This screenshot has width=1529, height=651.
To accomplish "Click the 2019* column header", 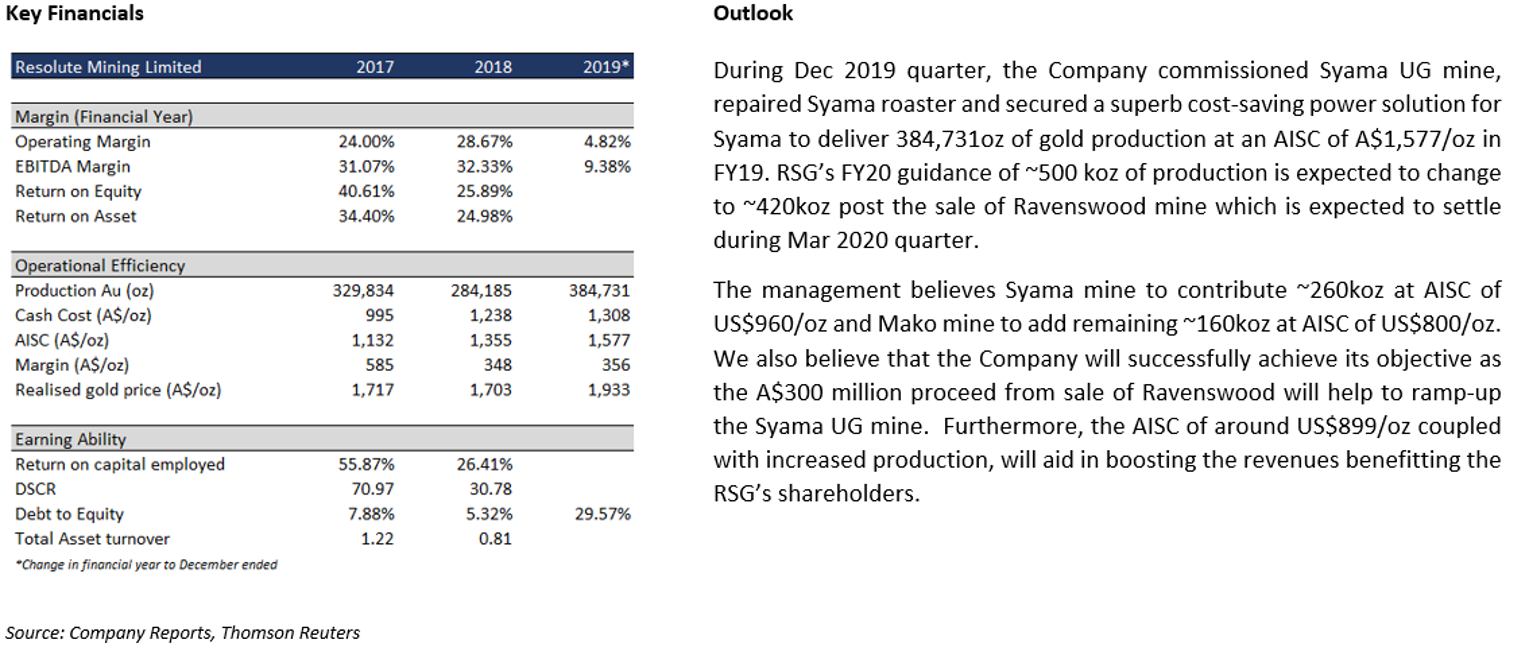I will click(606, 67).
